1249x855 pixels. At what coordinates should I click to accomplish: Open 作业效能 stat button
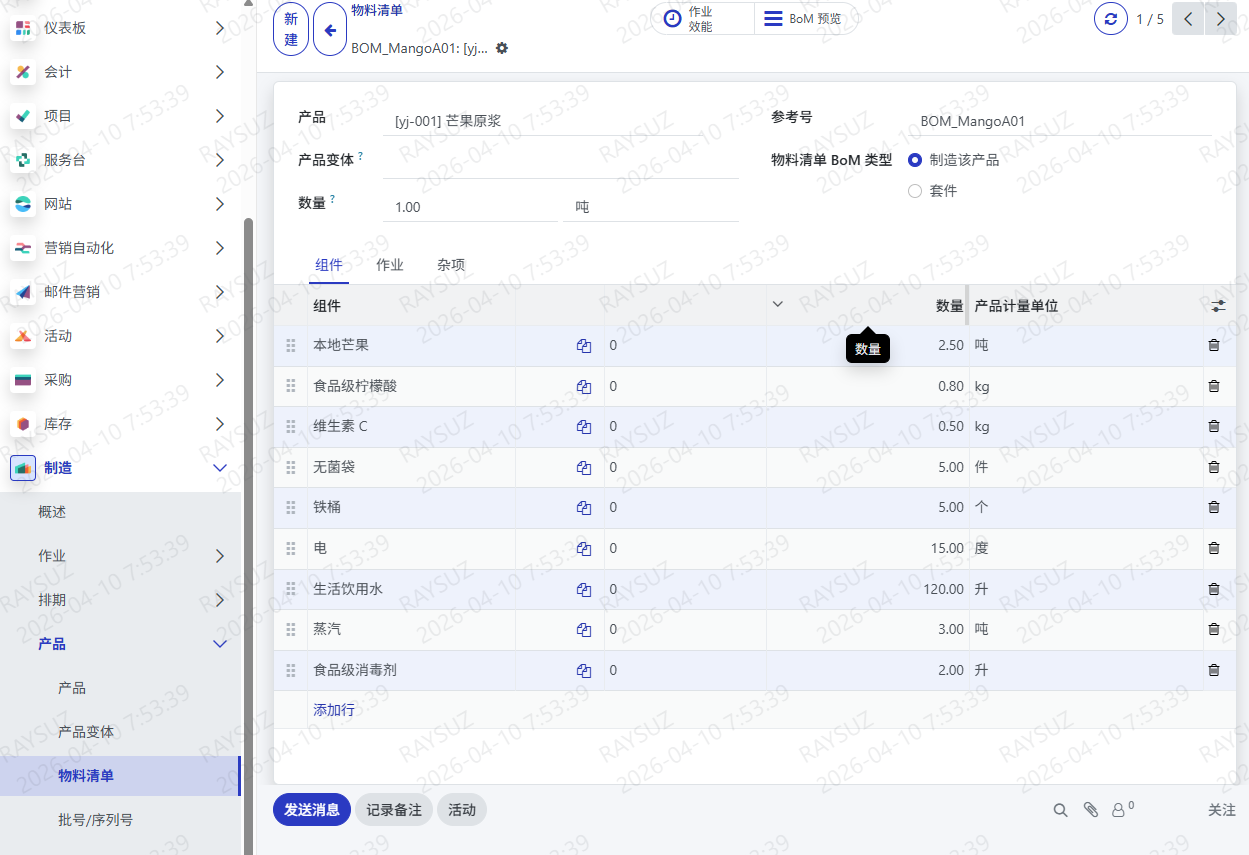click(702, 19)
